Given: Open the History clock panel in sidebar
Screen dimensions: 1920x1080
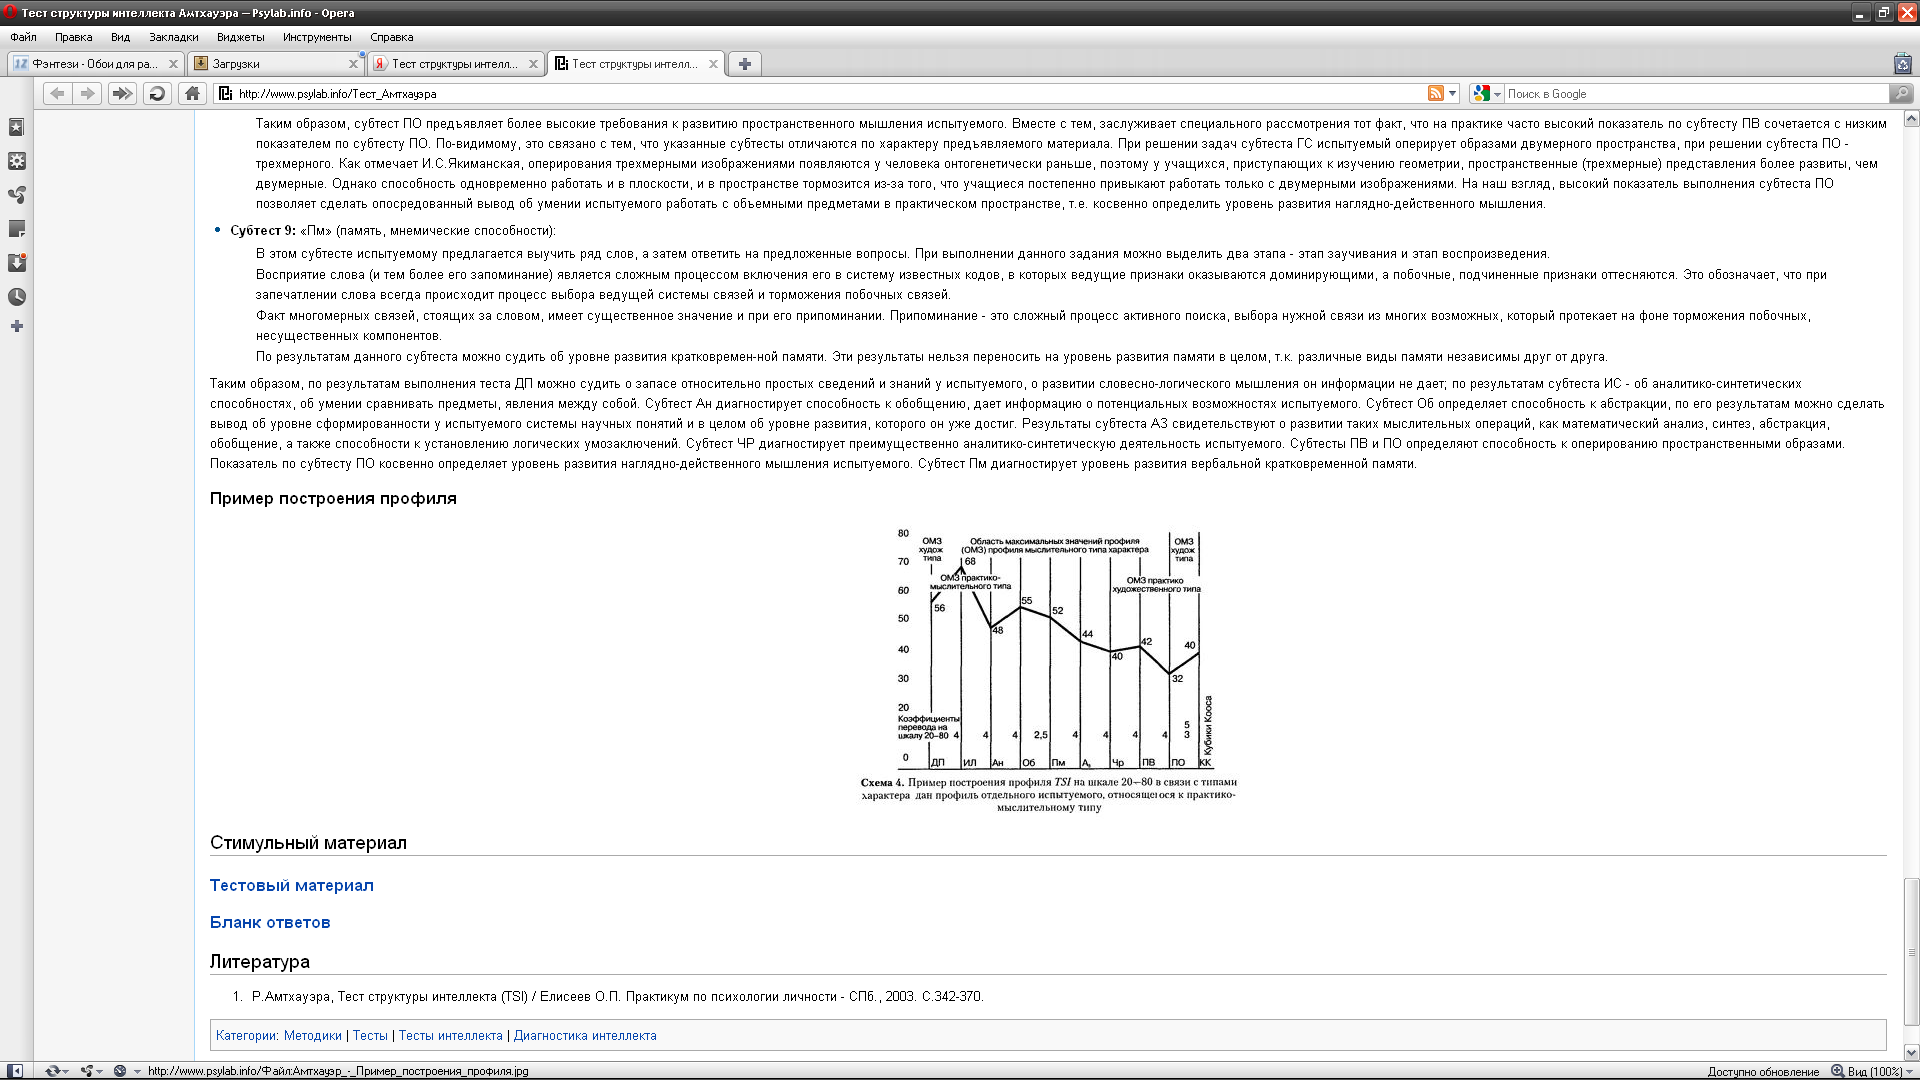Looking at the screenshot, I should point(17,297).
